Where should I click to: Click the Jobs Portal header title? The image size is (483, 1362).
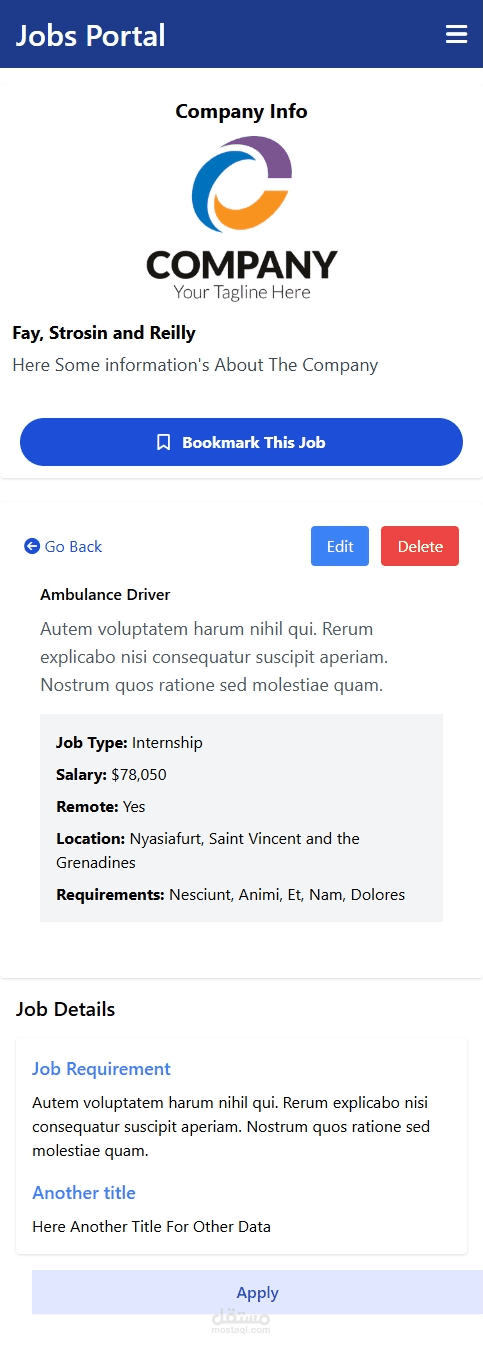tap(90, 35)
